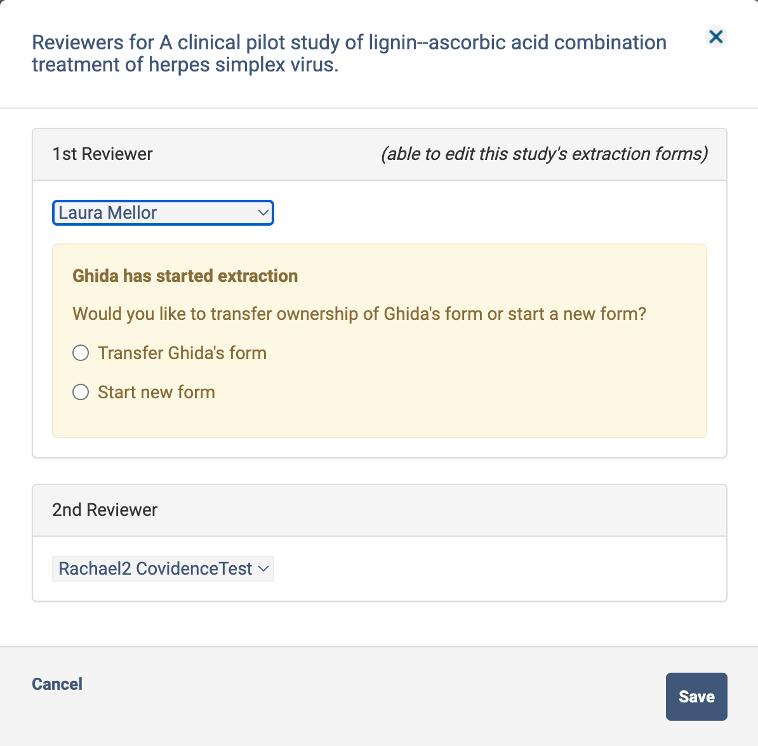Image resolution: width=758 pixels, height=746 pixels.
Task: Close the reviewers dialog with the X icon
Action: pyautogui.click(x=716, y=37)
